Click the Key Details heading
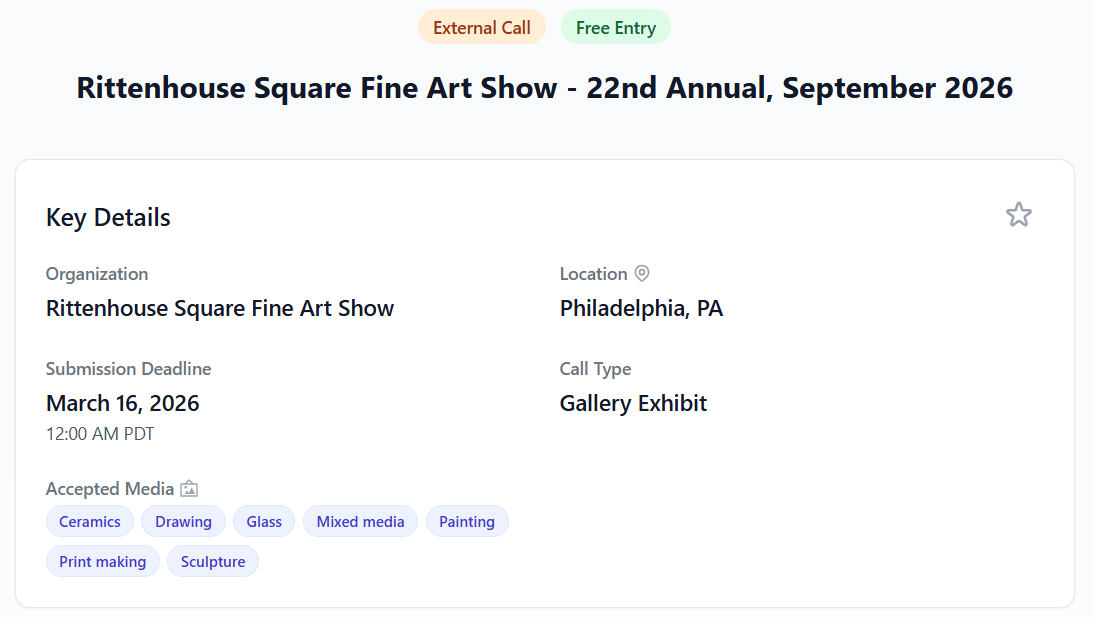This screenshot has width=1093, height=617. (x=107, y=217)
